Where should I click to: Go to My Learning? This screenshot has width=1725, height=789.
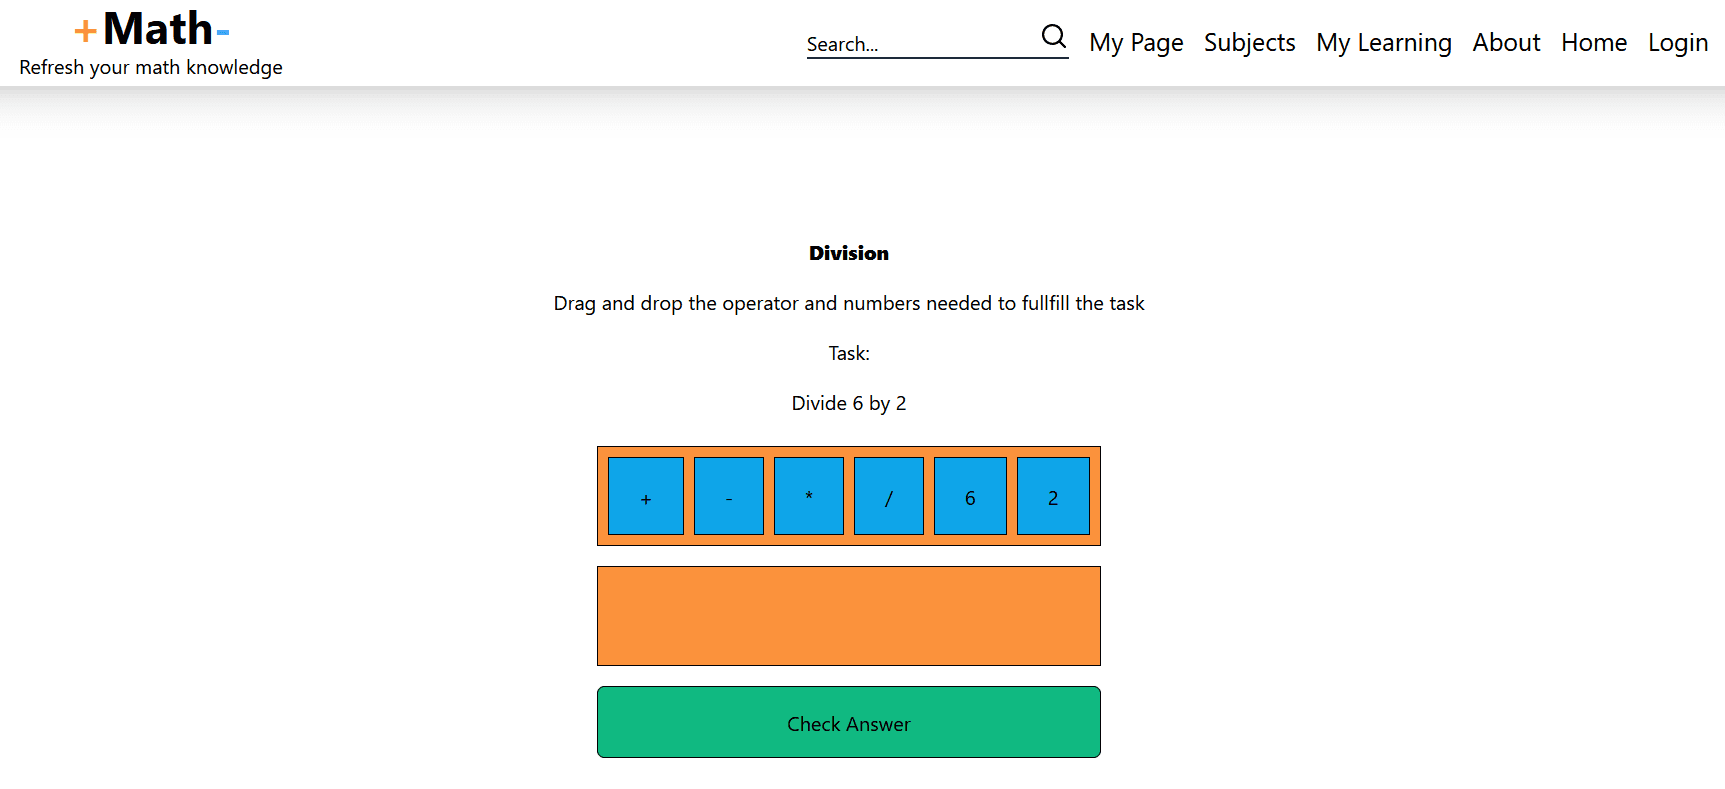[1383, 43]
